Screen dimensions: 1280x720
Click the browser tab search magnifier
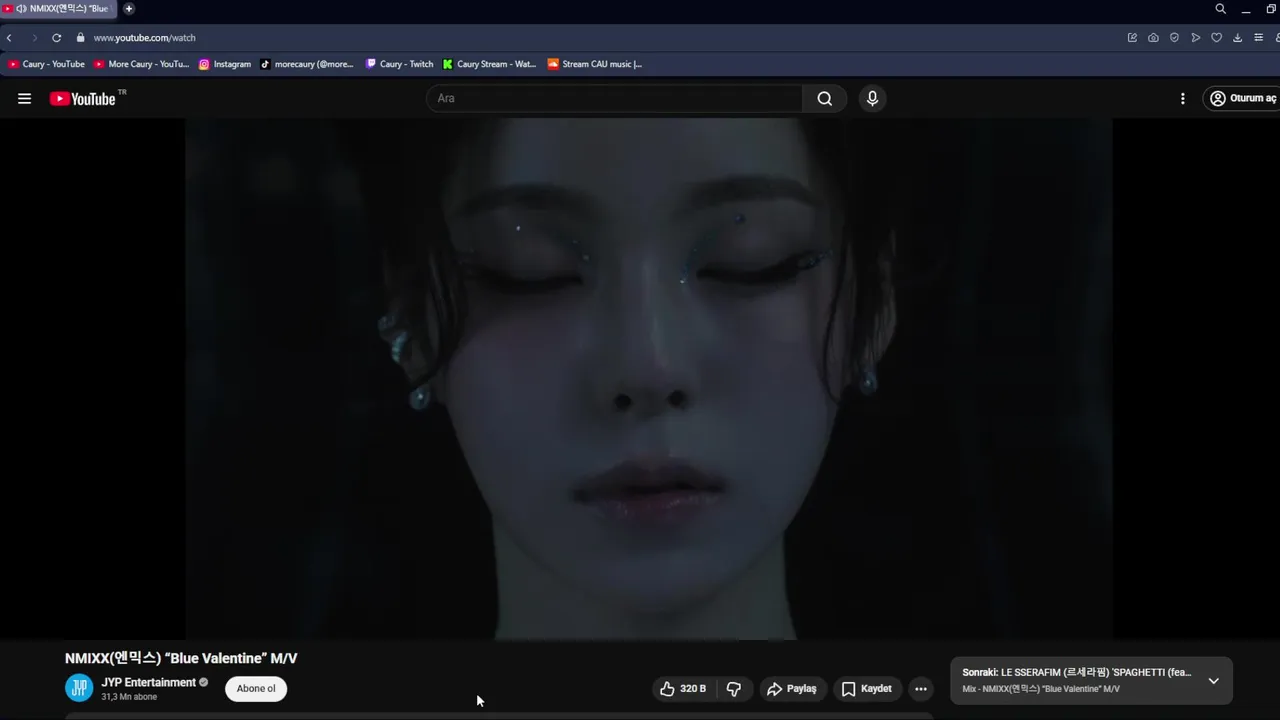coord(1220,9)
